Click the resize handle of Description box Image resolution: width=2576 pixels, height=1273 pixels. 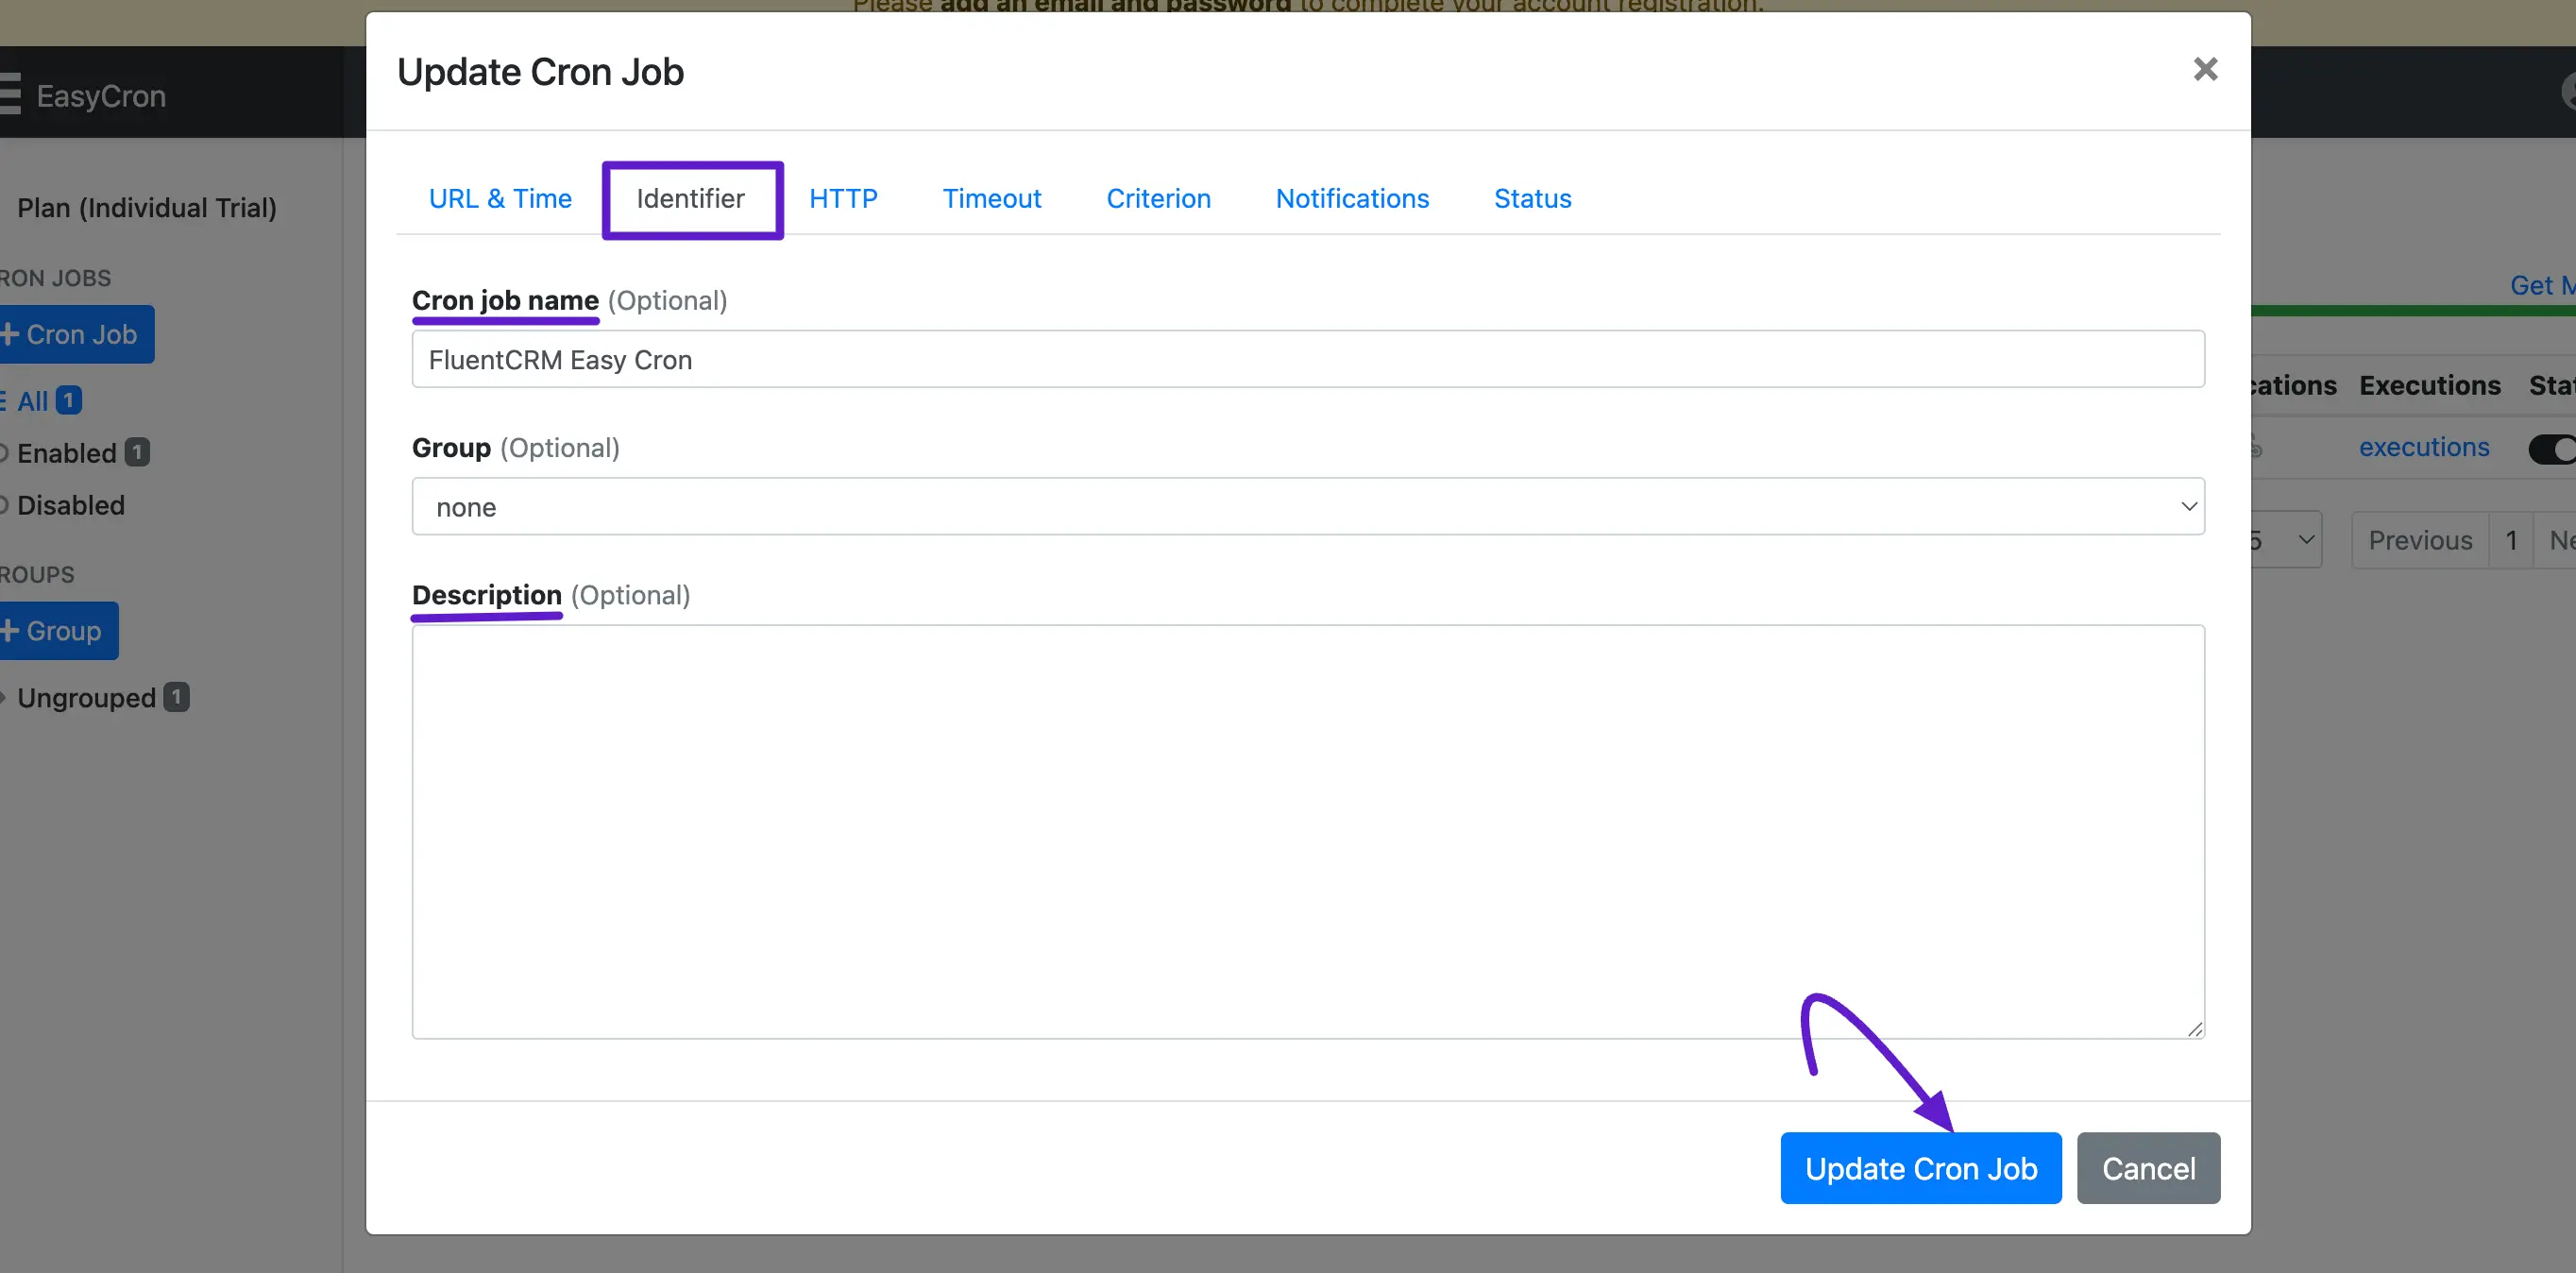(x=2194, y=1029)
